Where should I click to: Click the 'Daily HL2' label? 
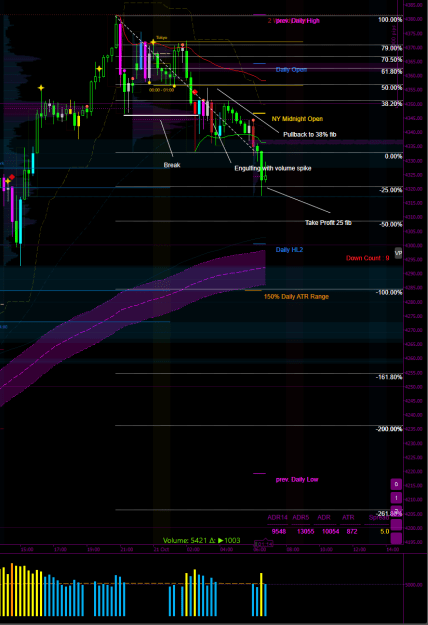click(289, 250)
